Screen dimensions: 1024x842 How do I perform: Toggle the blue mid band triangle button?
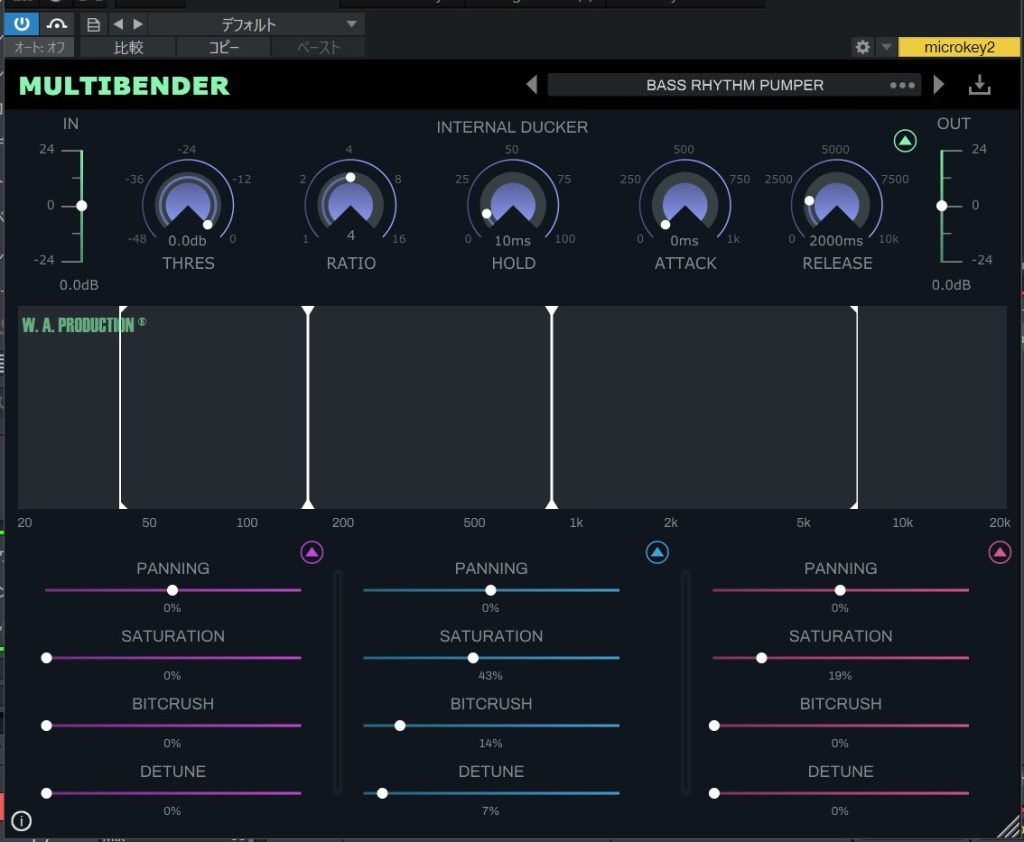coord(657,552)
